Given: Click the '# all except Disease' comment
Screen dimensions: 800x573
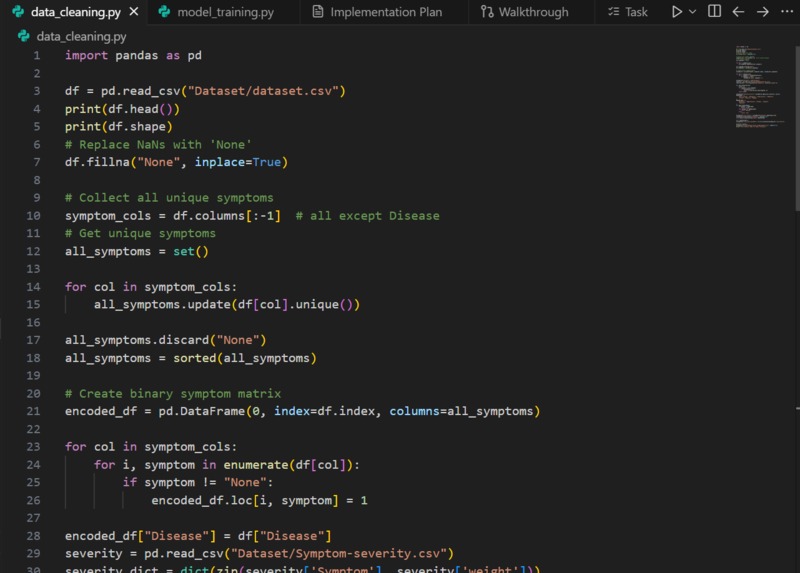Looking at the screenshot, I should (367, 216).
